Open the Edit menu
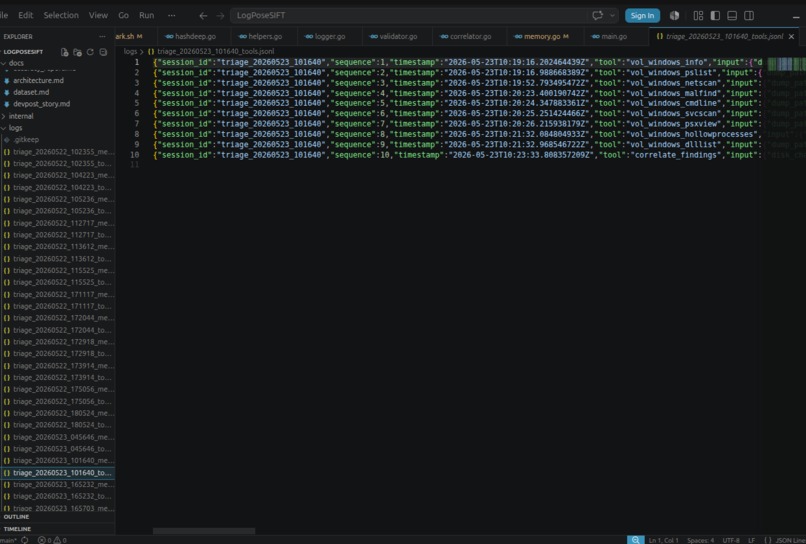Screen dimensions: 806x544 point(26,15)
